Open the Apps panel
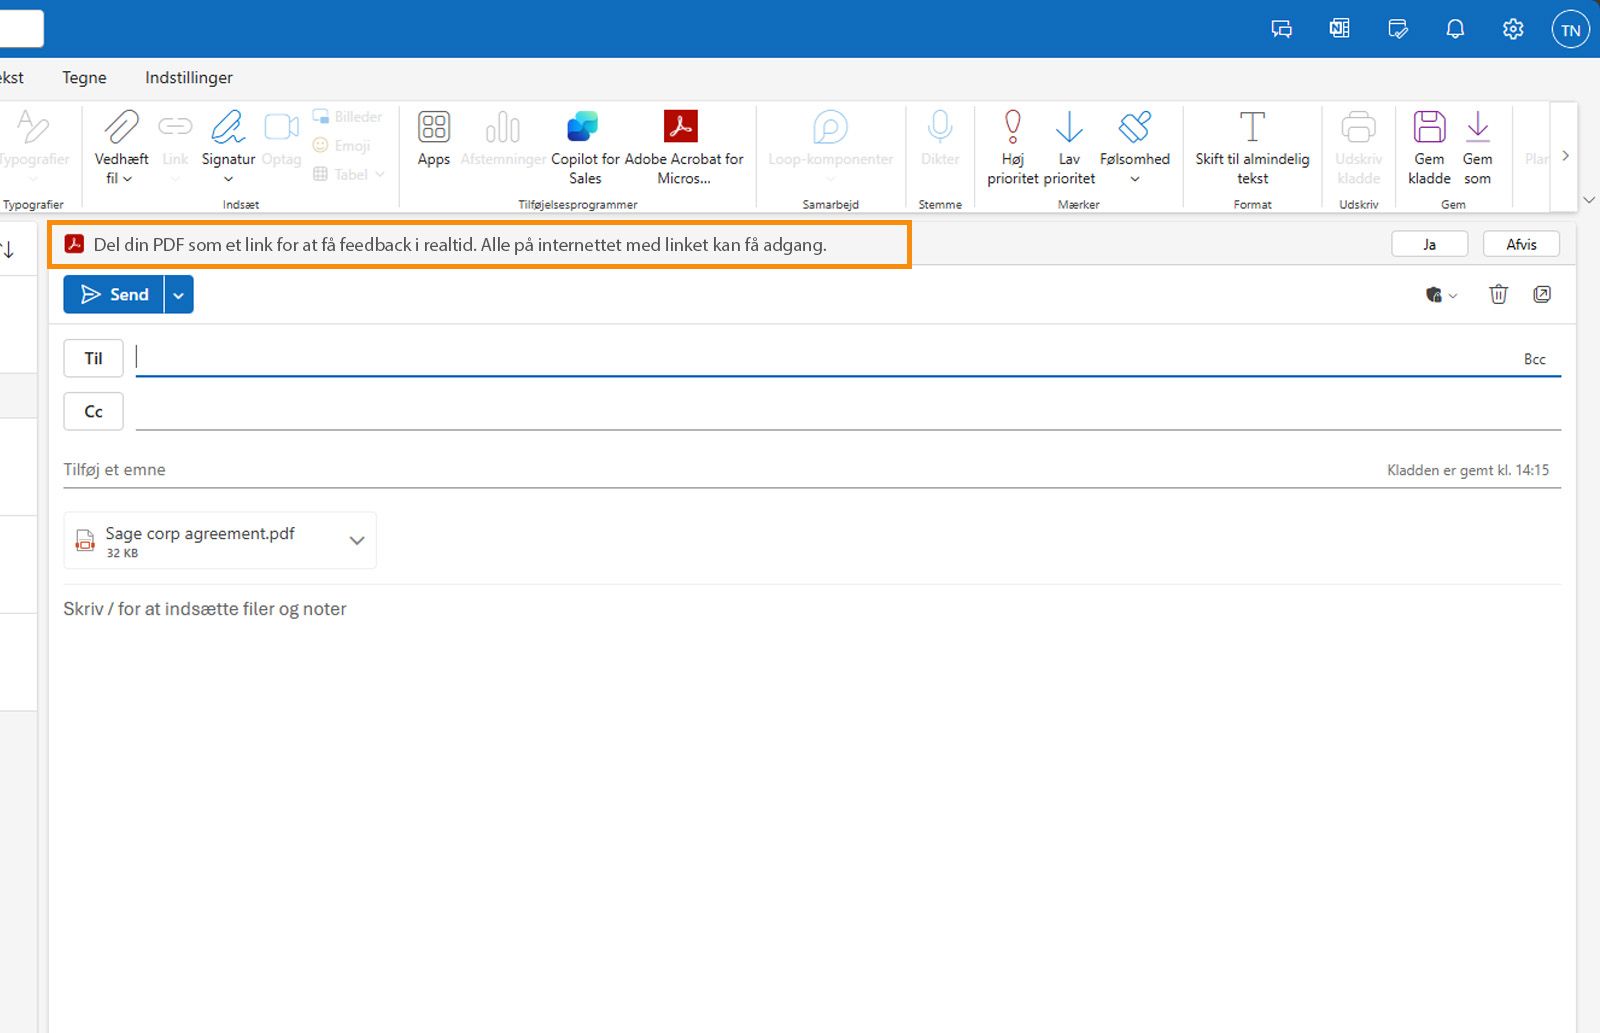1600x1033 pixels. [433, 140]
